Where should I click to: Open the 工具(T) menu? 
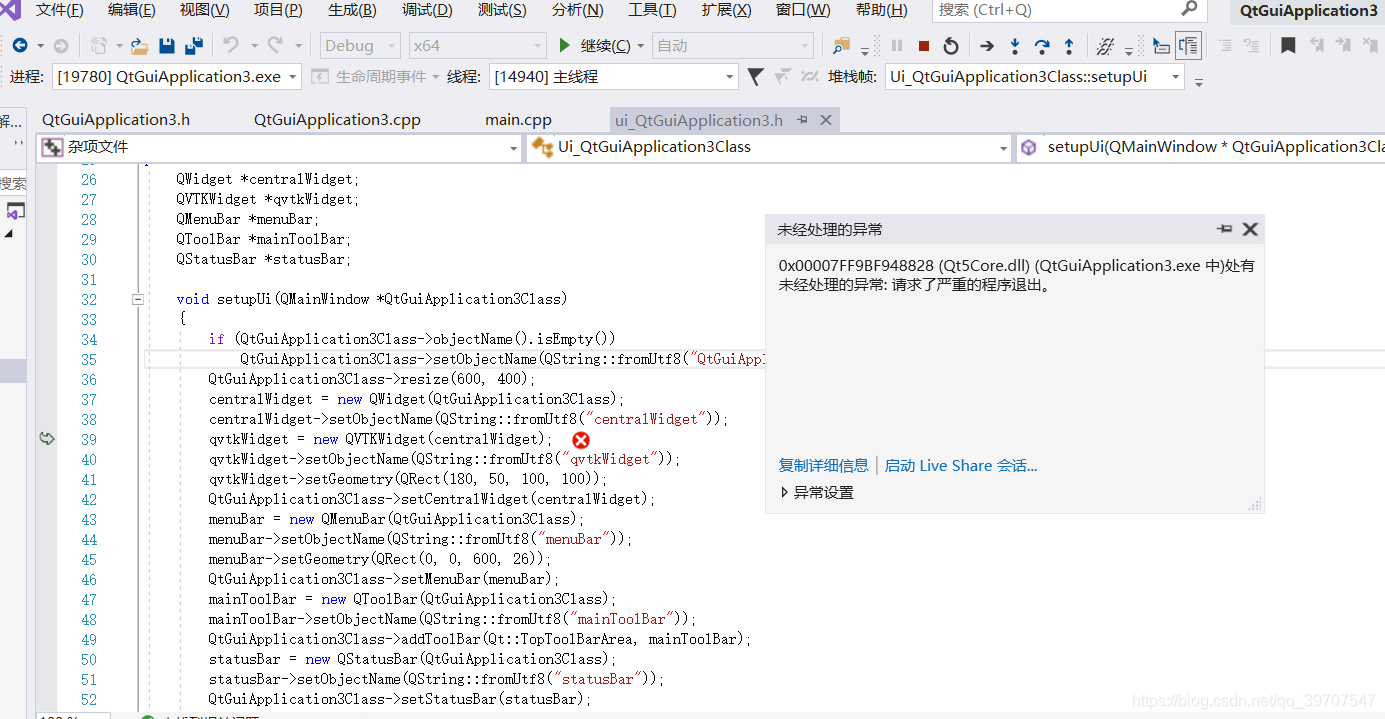click(x=652, y=10)
